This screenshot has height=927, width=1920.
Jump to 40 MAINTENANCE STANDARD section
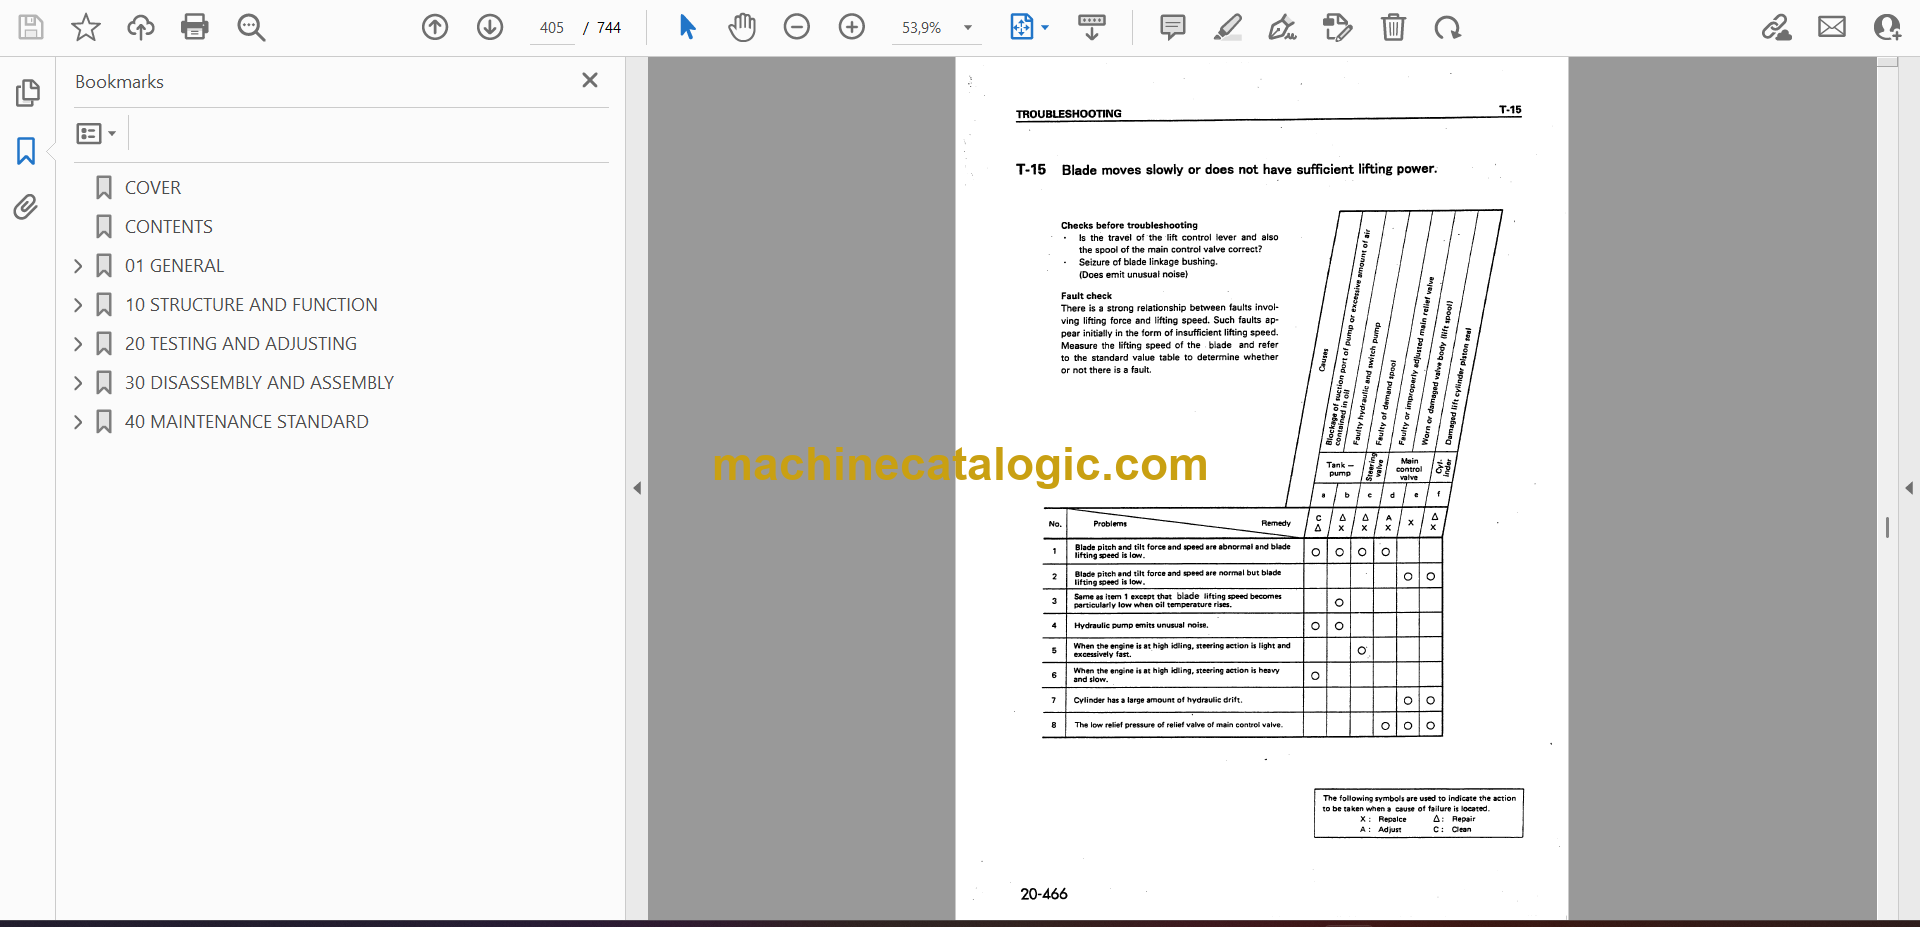coord(246,422)
